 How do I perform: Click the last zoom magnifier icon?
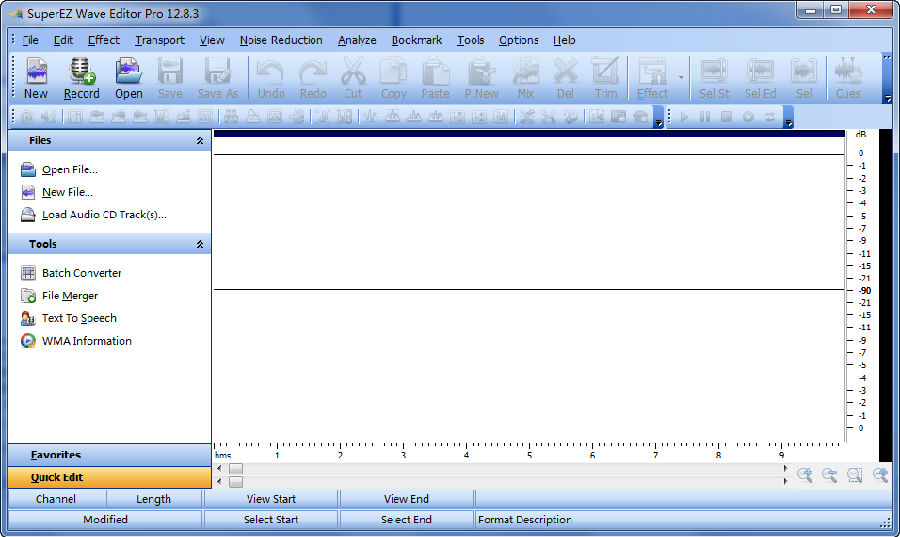point(880,475)
